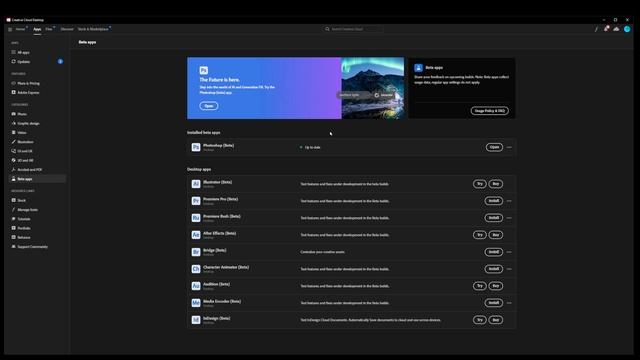
Task: Open Stock resource link in sidebar
Action: coord(37,200)
